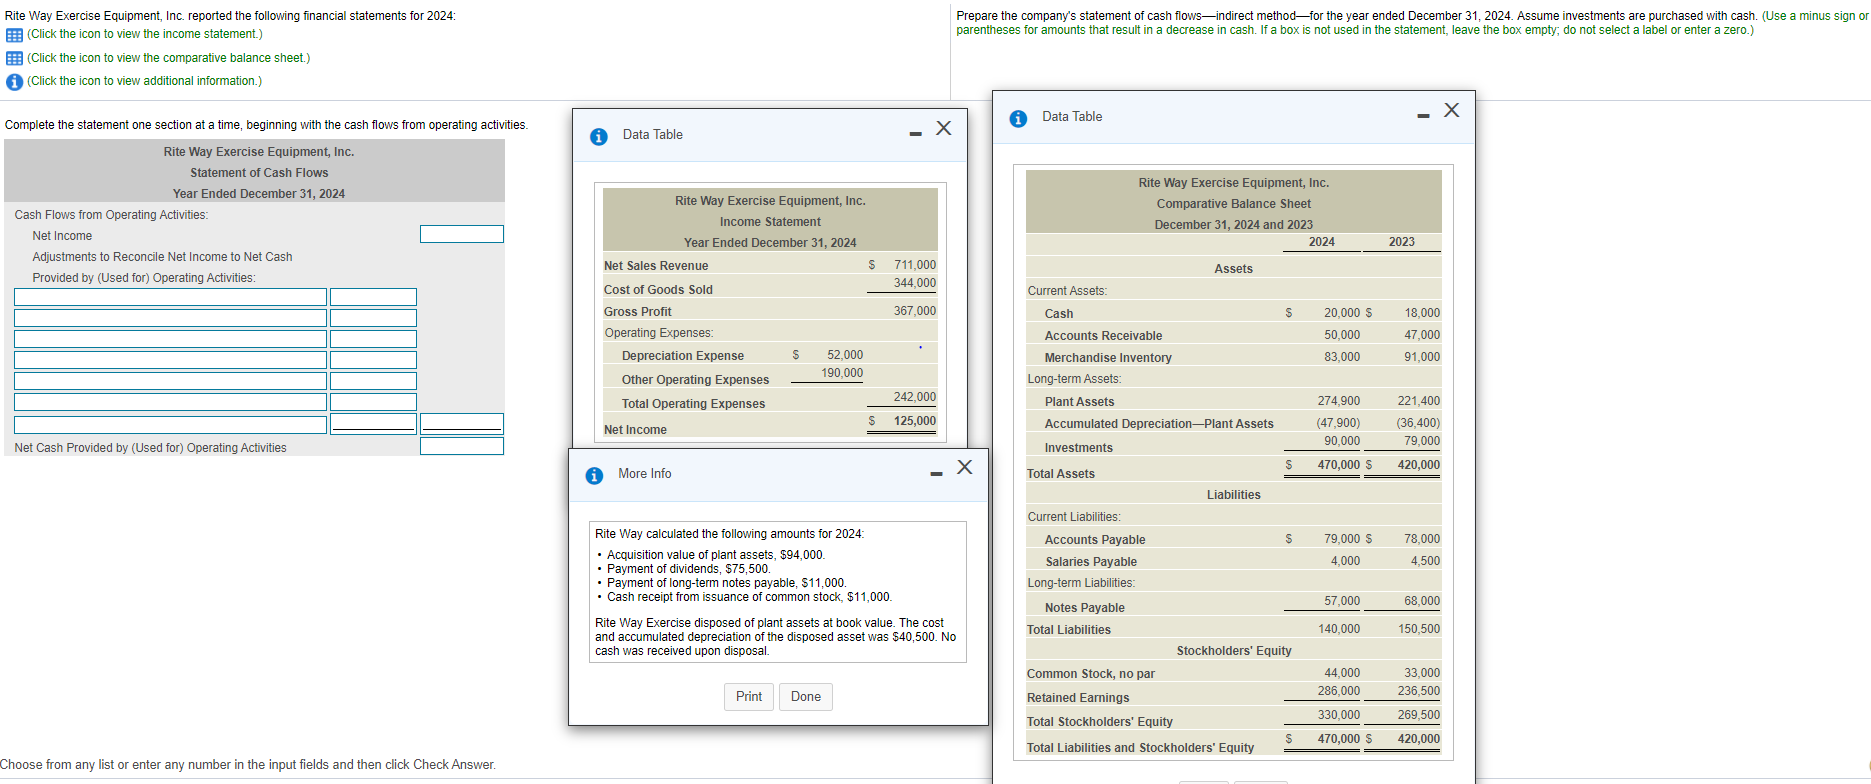
Task: Select Accounts Payable row label
Action: [x=1095, y=540]
